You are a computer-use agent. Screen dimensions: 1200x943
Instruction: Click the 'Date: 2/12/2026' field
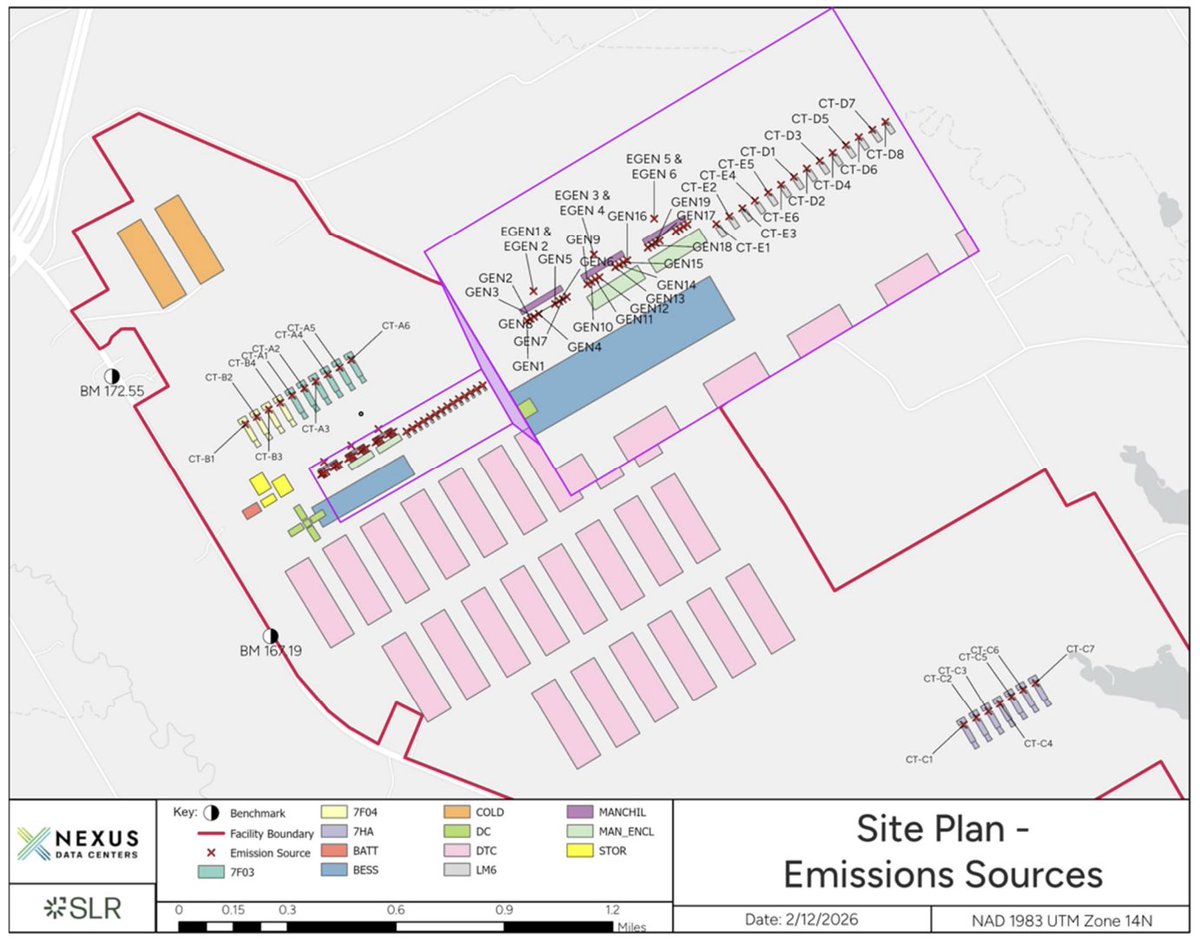pos(803,919)
